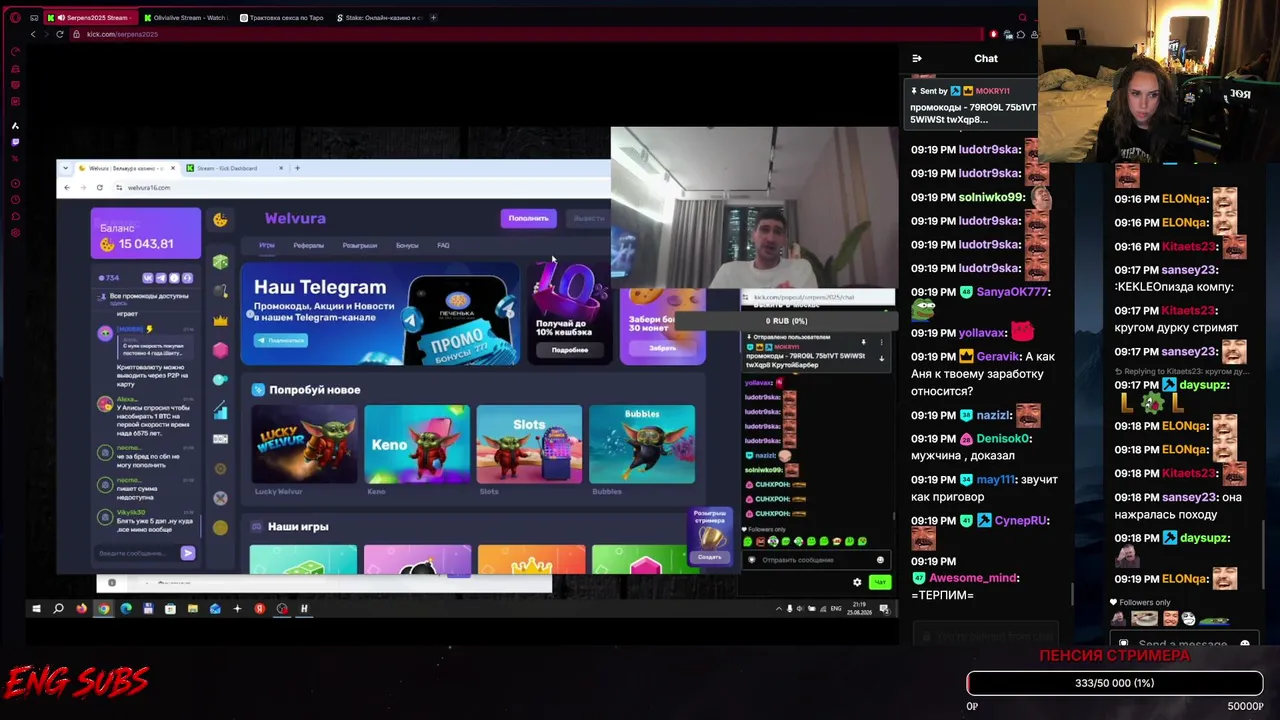Viewport: 1280px width, 720px height.
Task: Click the pension goal progress bar 333/50 000
Action: coord(1115,683)
